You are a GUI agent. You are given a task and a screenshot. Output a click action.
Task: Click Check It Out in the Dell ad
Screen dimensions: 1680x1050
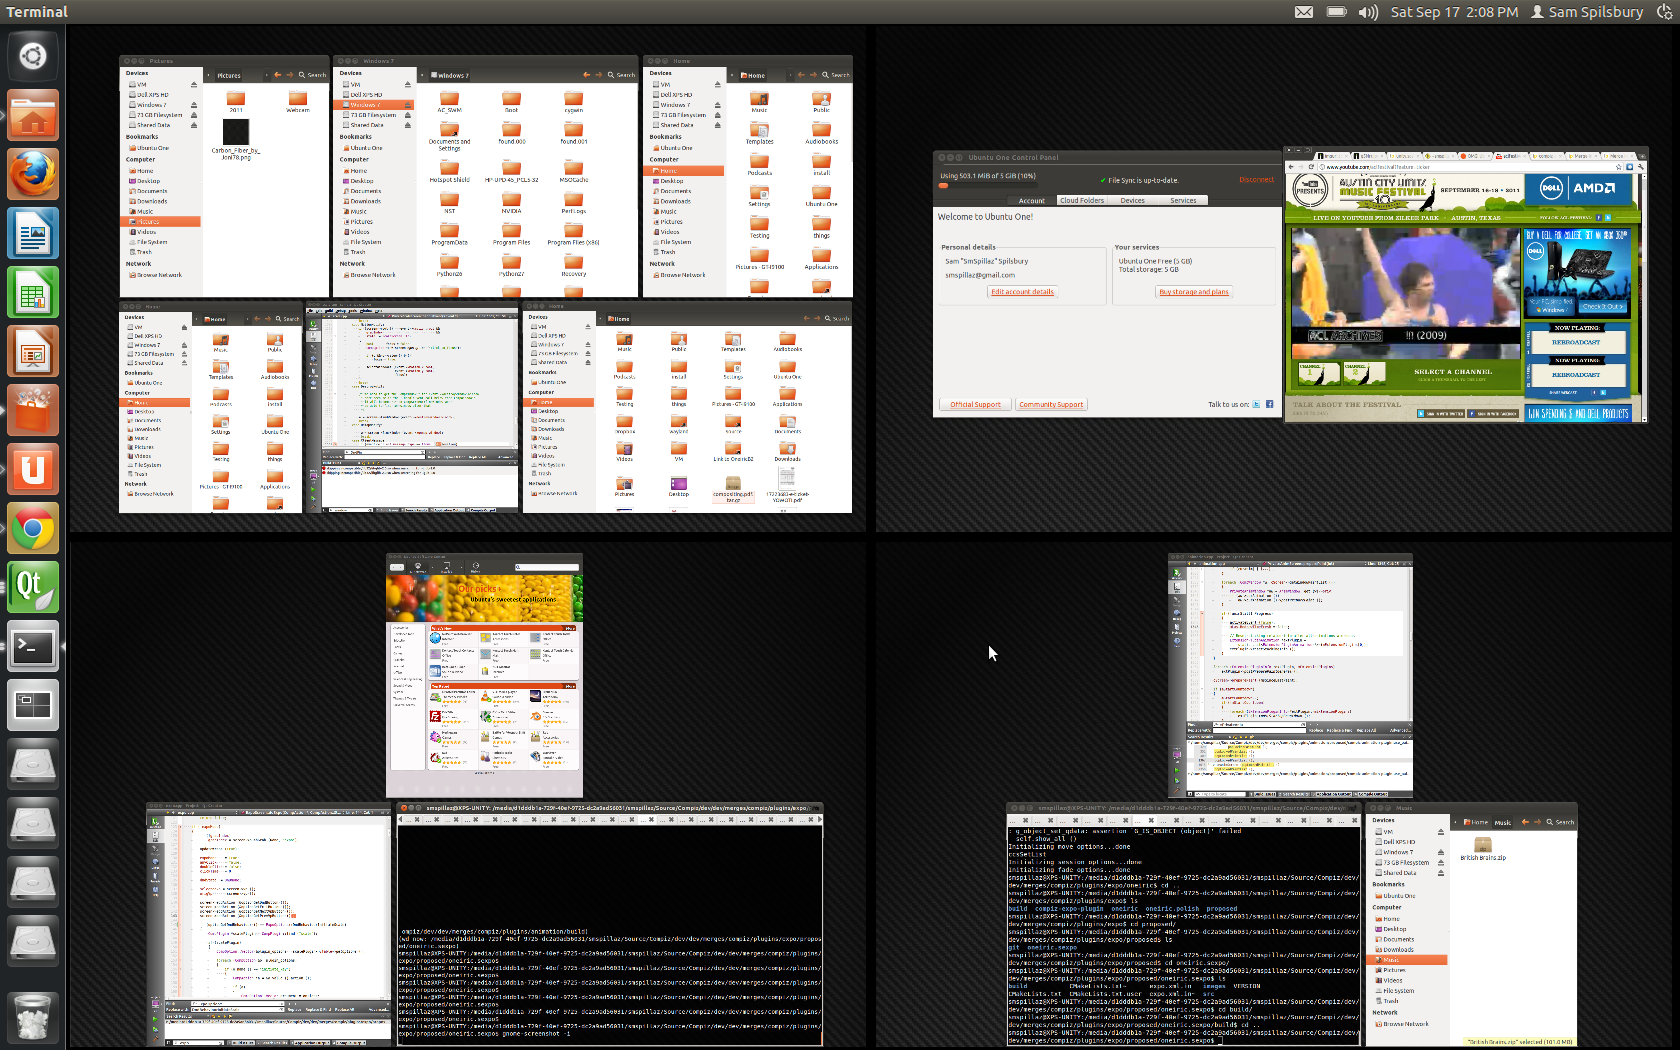(x=1603, y=307)
